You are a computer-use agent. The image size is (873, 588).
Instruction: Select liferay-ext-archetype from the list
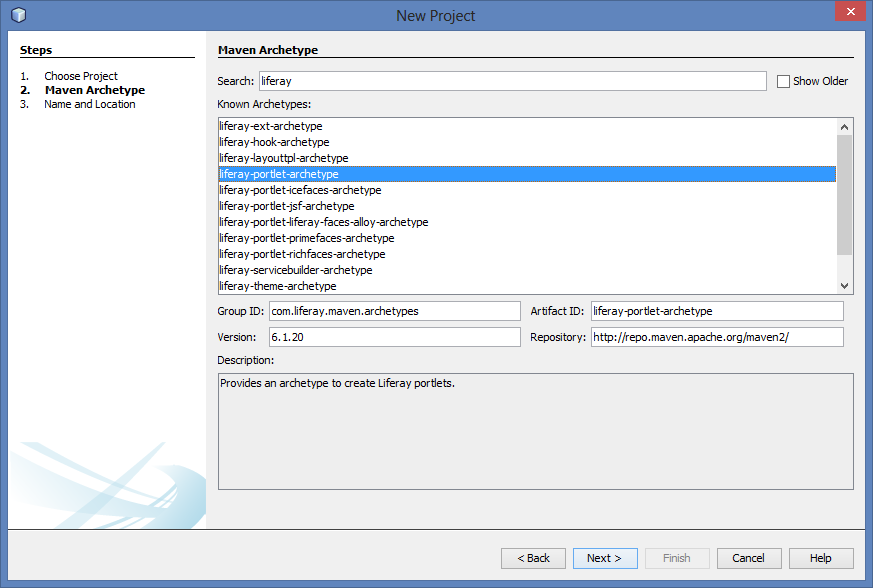270,126
